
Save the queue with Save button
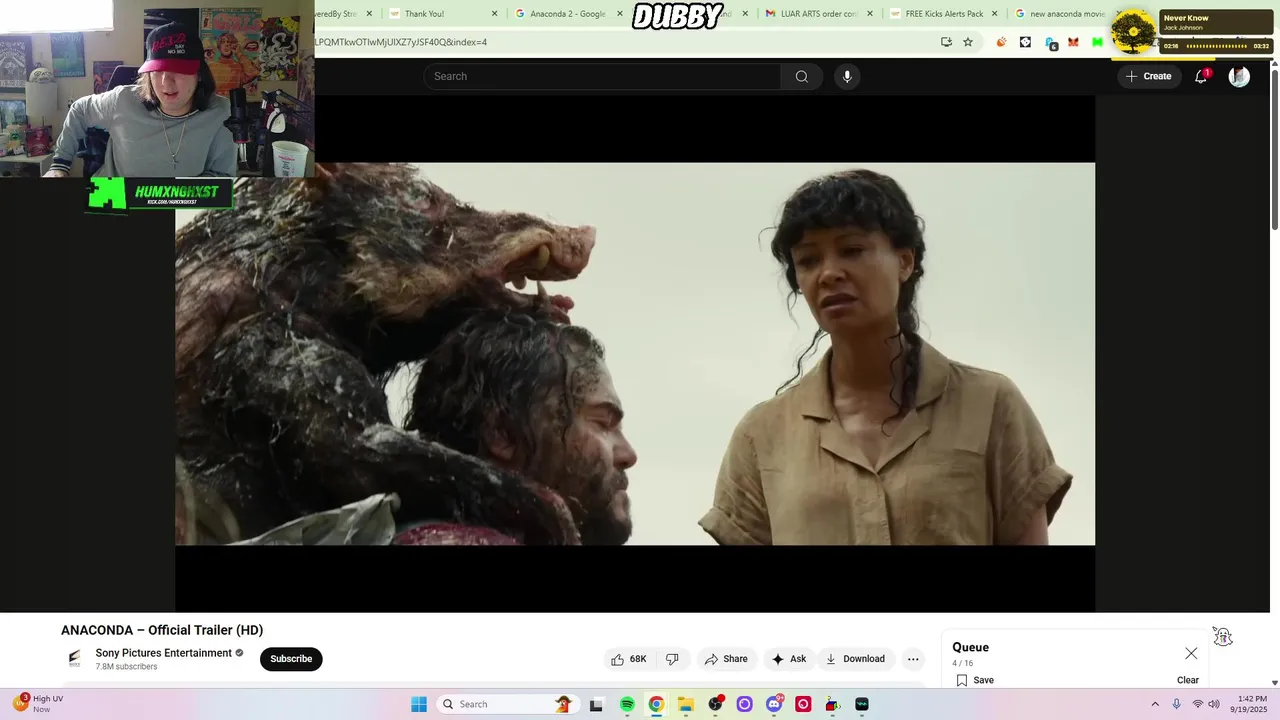(975, 680)
